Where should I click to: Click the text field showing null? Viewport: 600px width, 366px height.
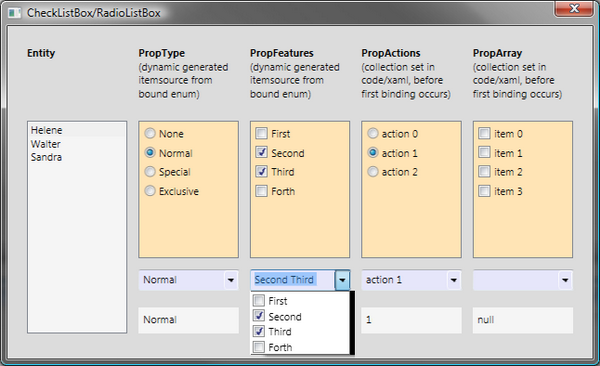pos(523,320)
